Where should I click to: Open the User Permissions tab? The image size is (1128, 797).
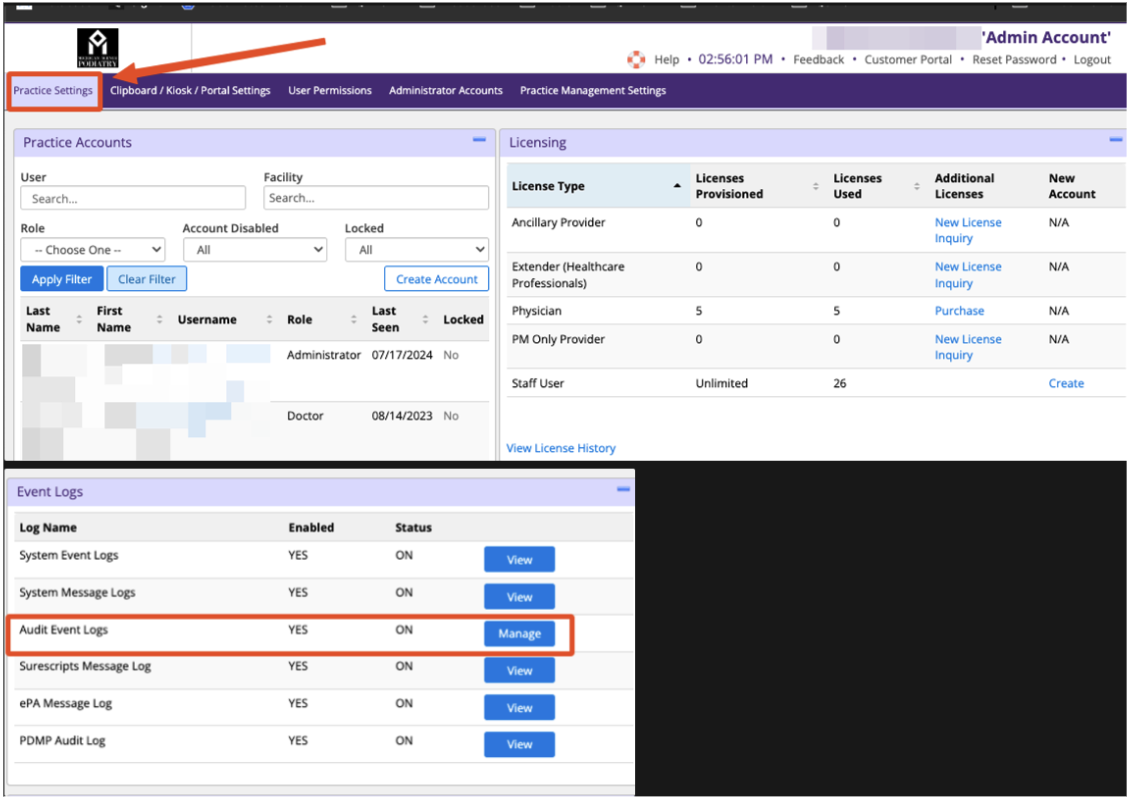point(330,91)
